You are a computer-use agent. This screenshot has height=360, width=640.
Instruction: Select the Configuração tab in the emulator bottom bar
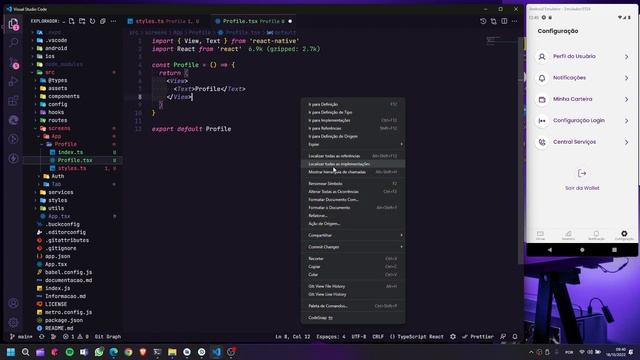pos(624,235)
